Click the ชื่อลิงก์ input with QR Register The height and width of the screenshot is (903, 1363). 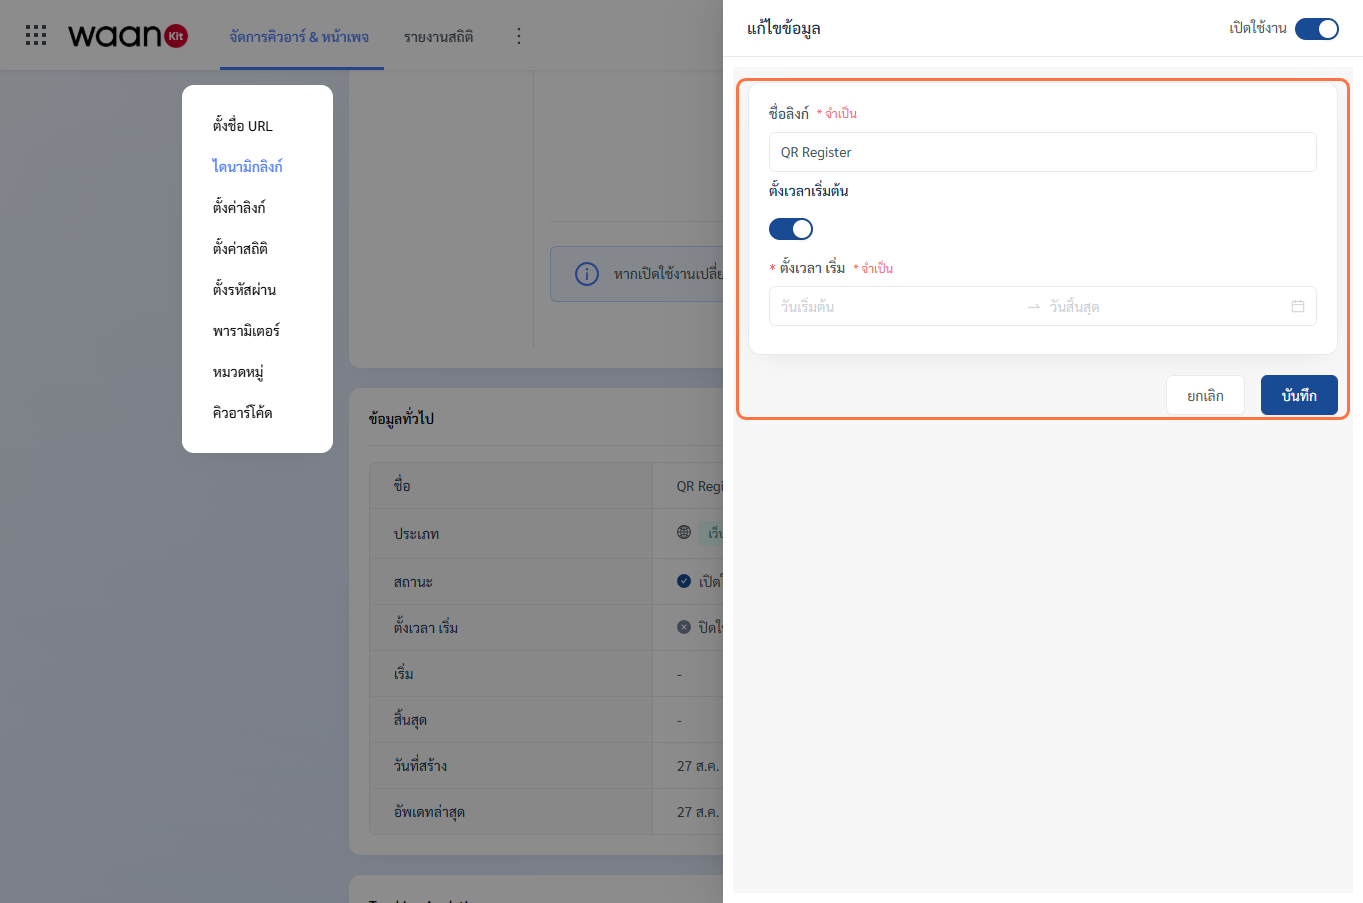(1042, 152)
